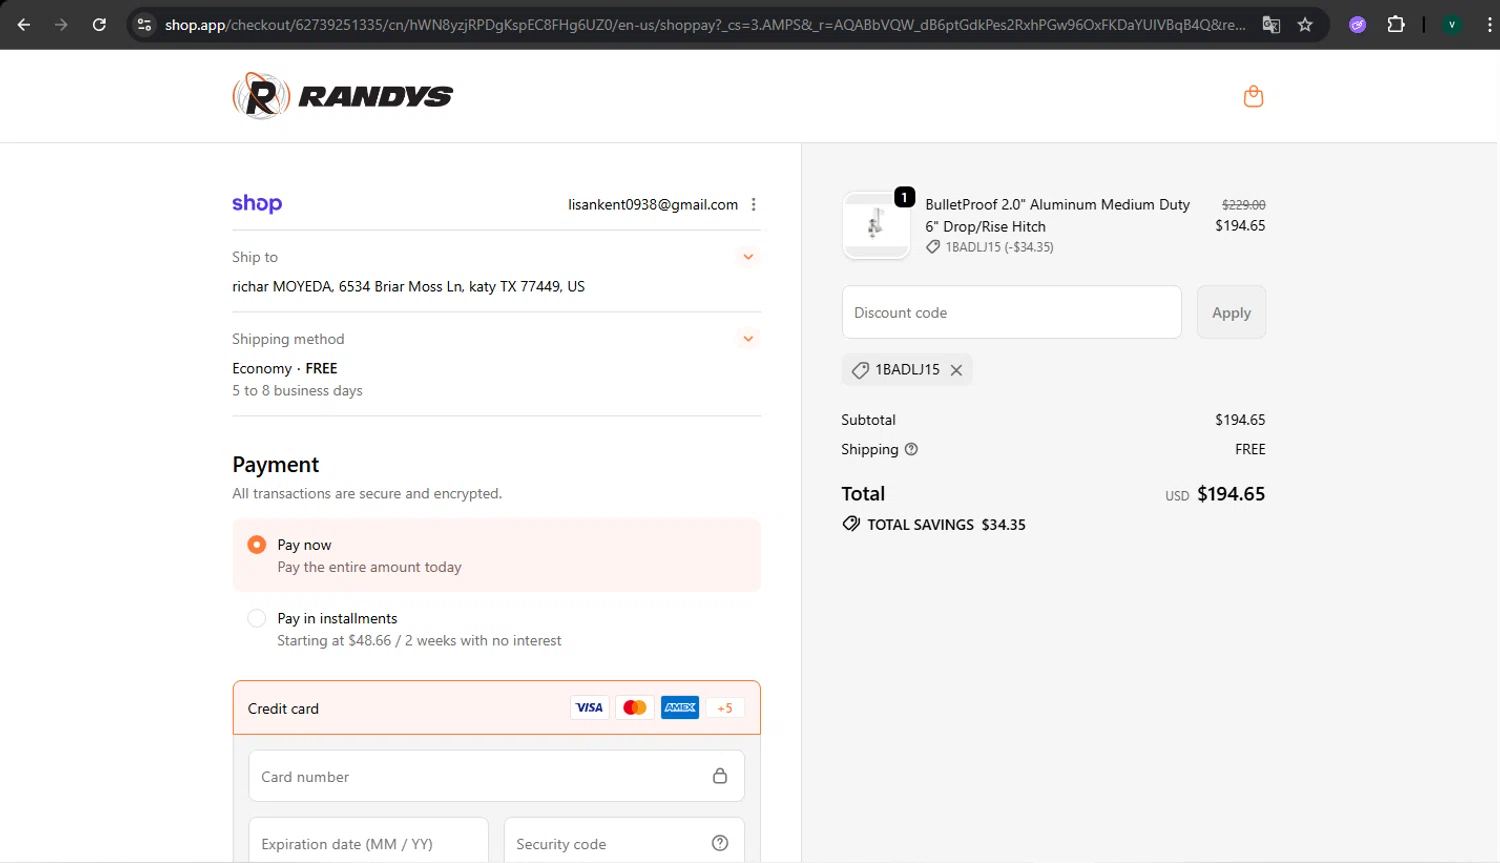Click the Economy · FREE shipping text
Image resolution: width=1500 pixels, height=863 pixels.
[x=285, y=369]
